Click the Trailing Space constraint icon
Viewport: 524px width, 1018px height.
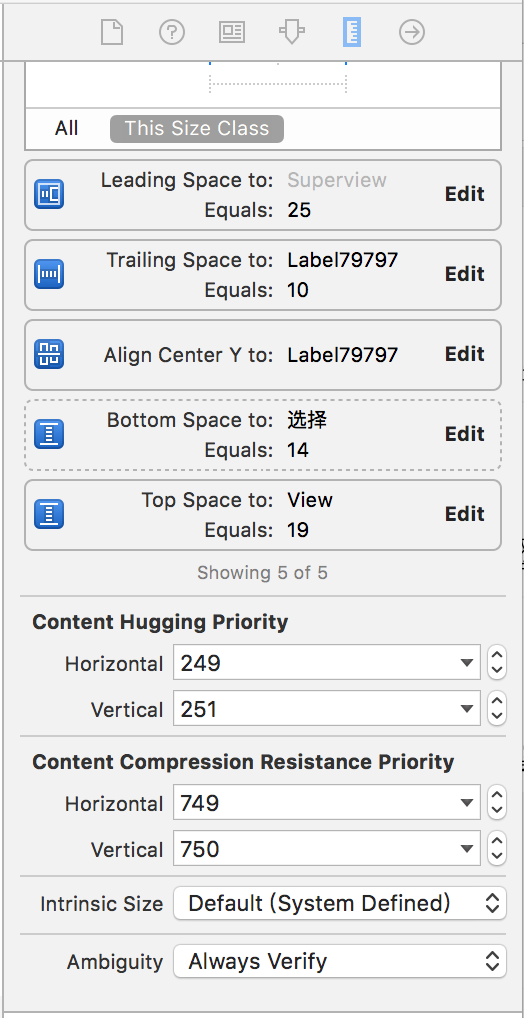(x=49, y=274)
